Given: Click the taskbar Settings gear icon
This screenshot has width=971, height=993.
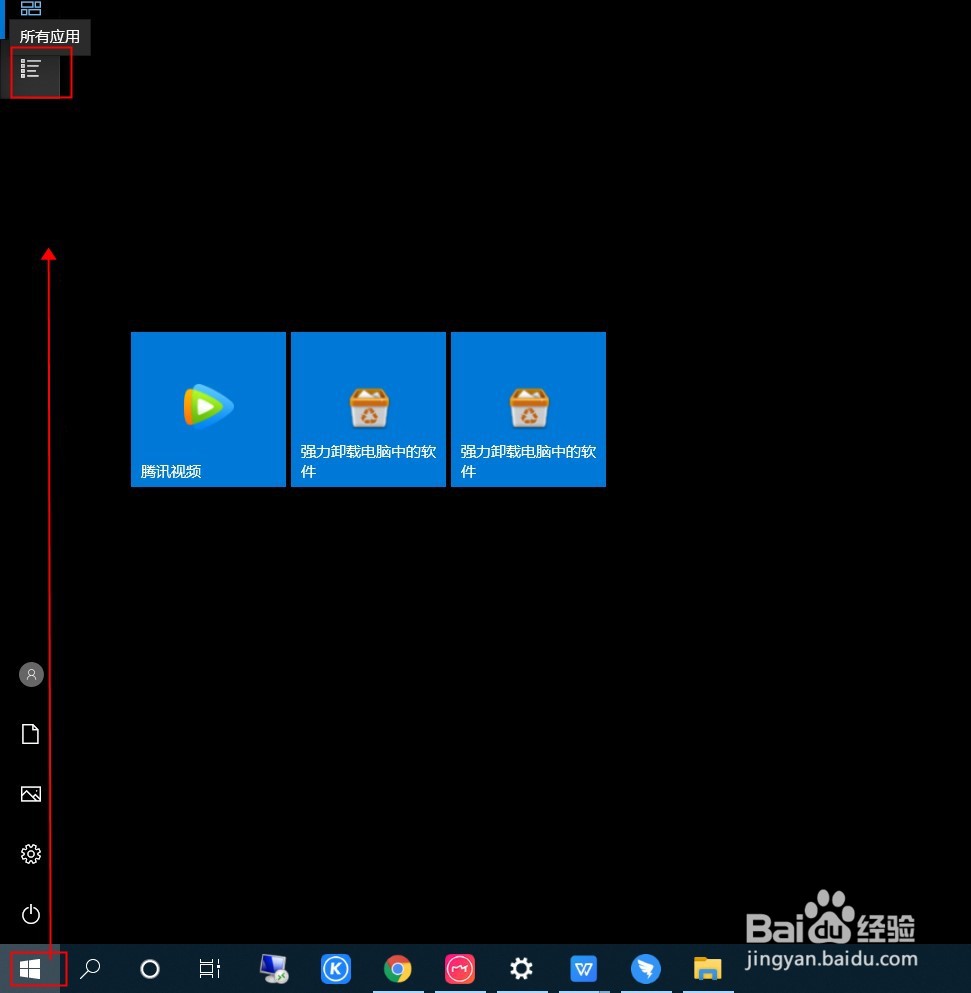Looking at the screenshot, I should (x=521, y=968).
